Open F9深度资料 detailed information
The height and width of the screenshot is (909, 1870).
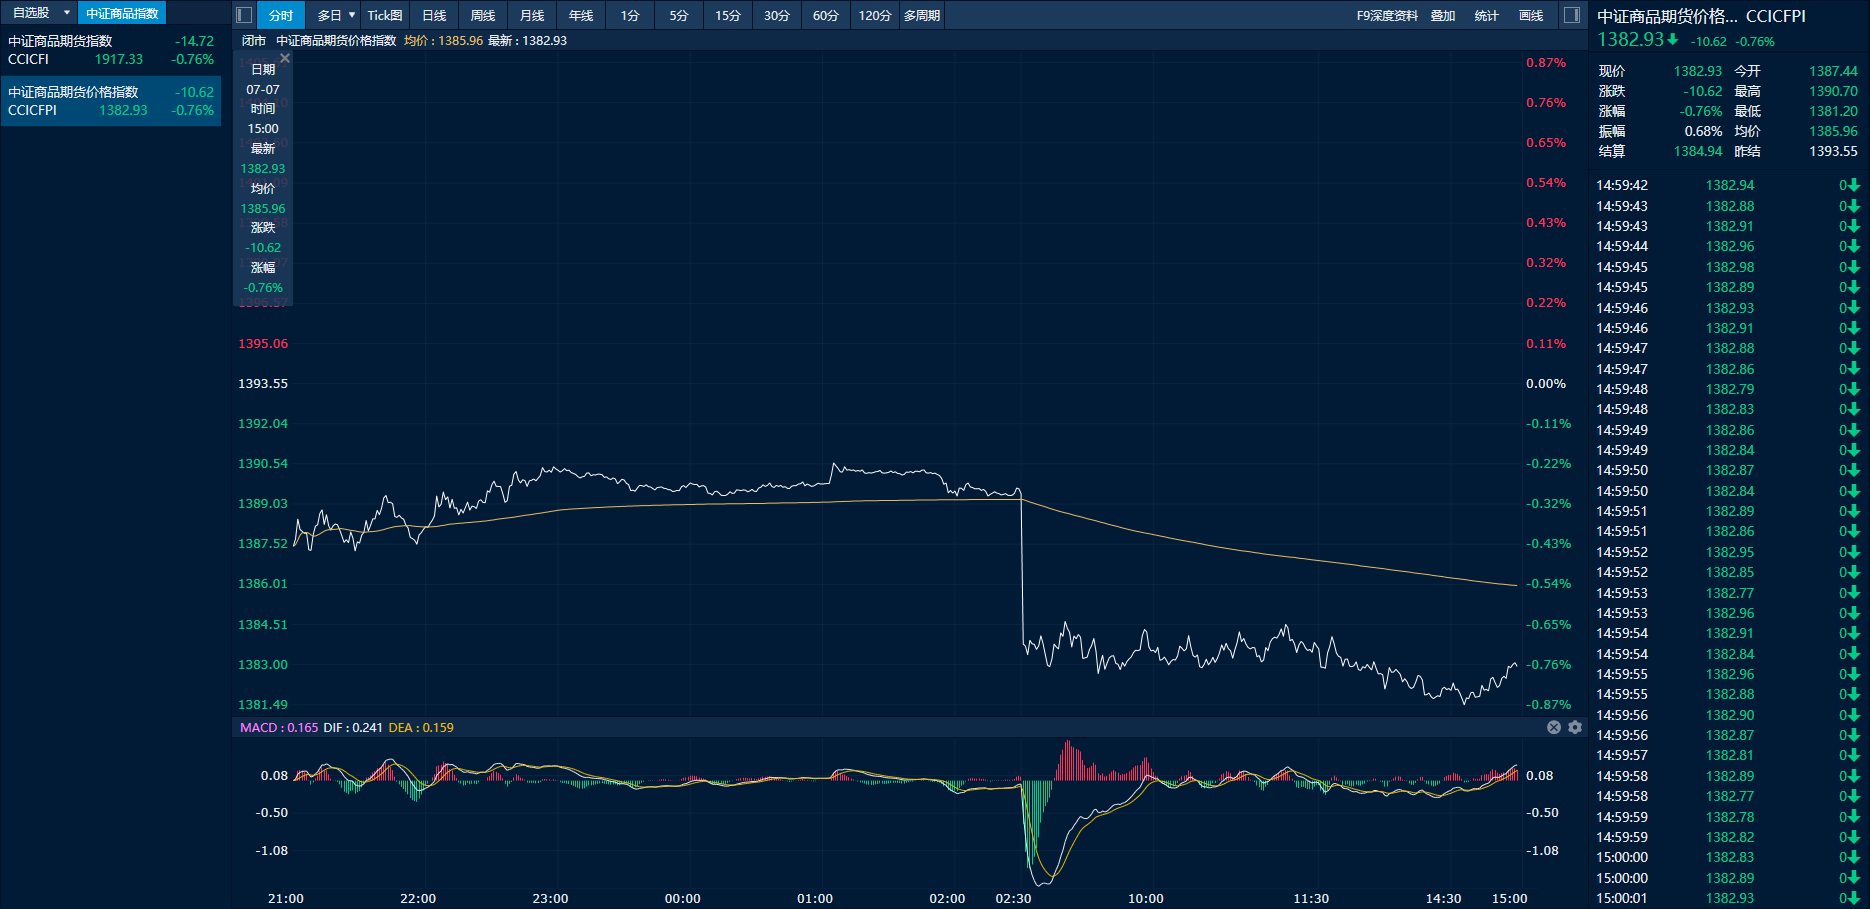(x=1387, y=15)
